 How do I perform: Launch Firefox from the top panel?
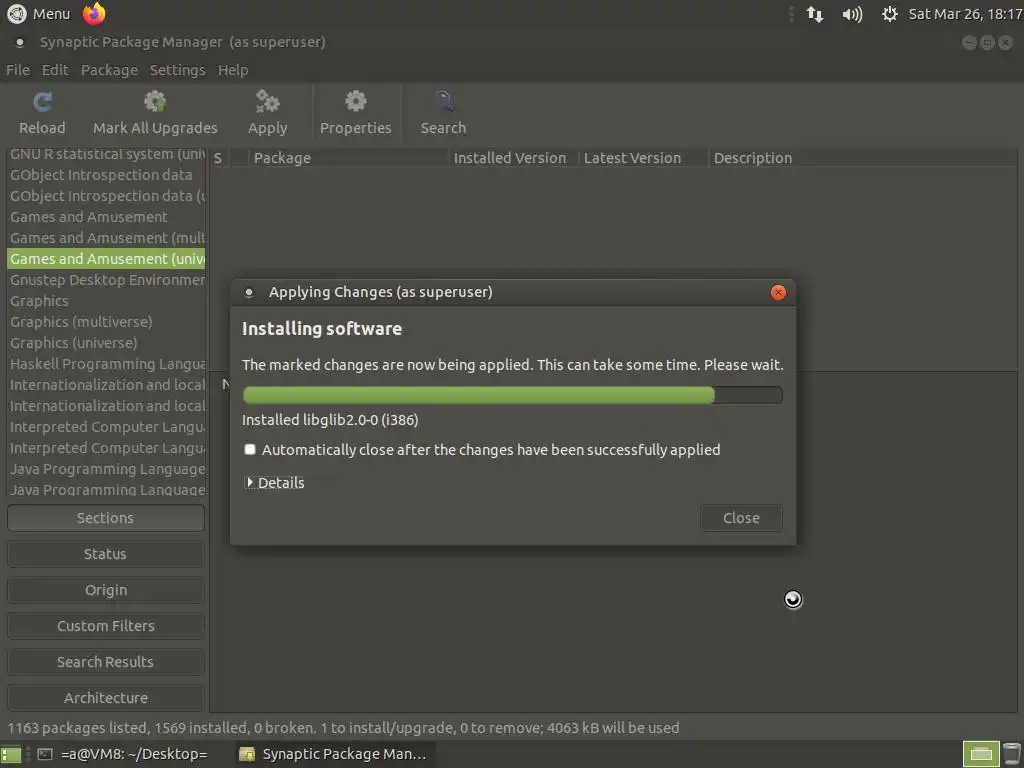pos(93,14)
